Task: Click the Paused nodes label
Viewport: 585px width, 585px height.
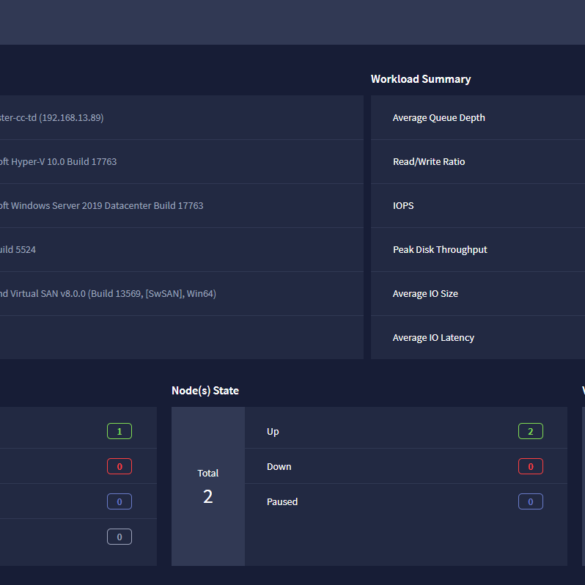Action: click(282, 502)
